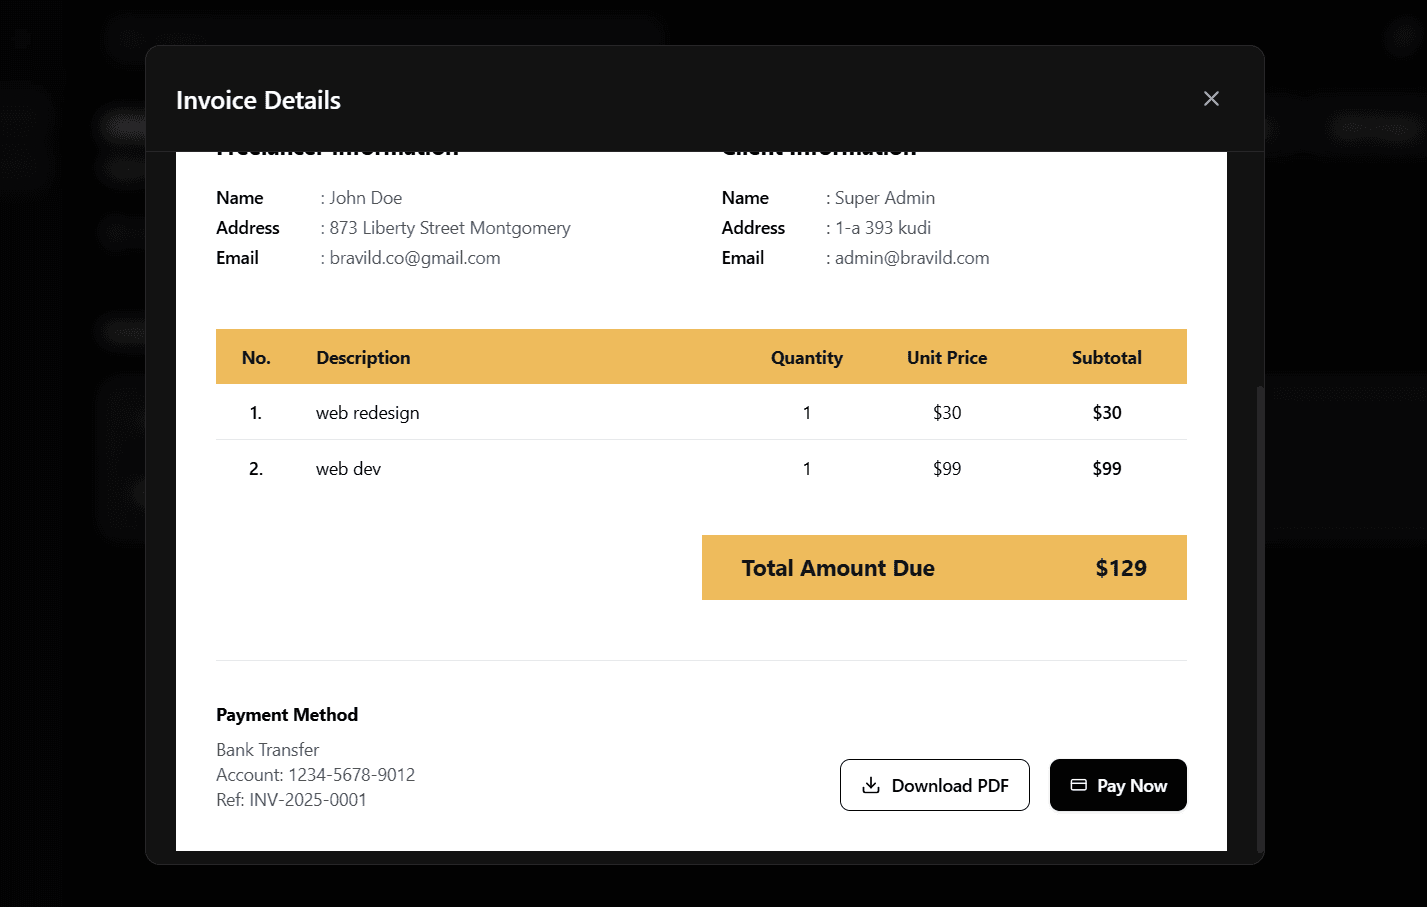Screen dimensions: 1427x907
Task: Select the web dev line item
Action: [348, 469]
